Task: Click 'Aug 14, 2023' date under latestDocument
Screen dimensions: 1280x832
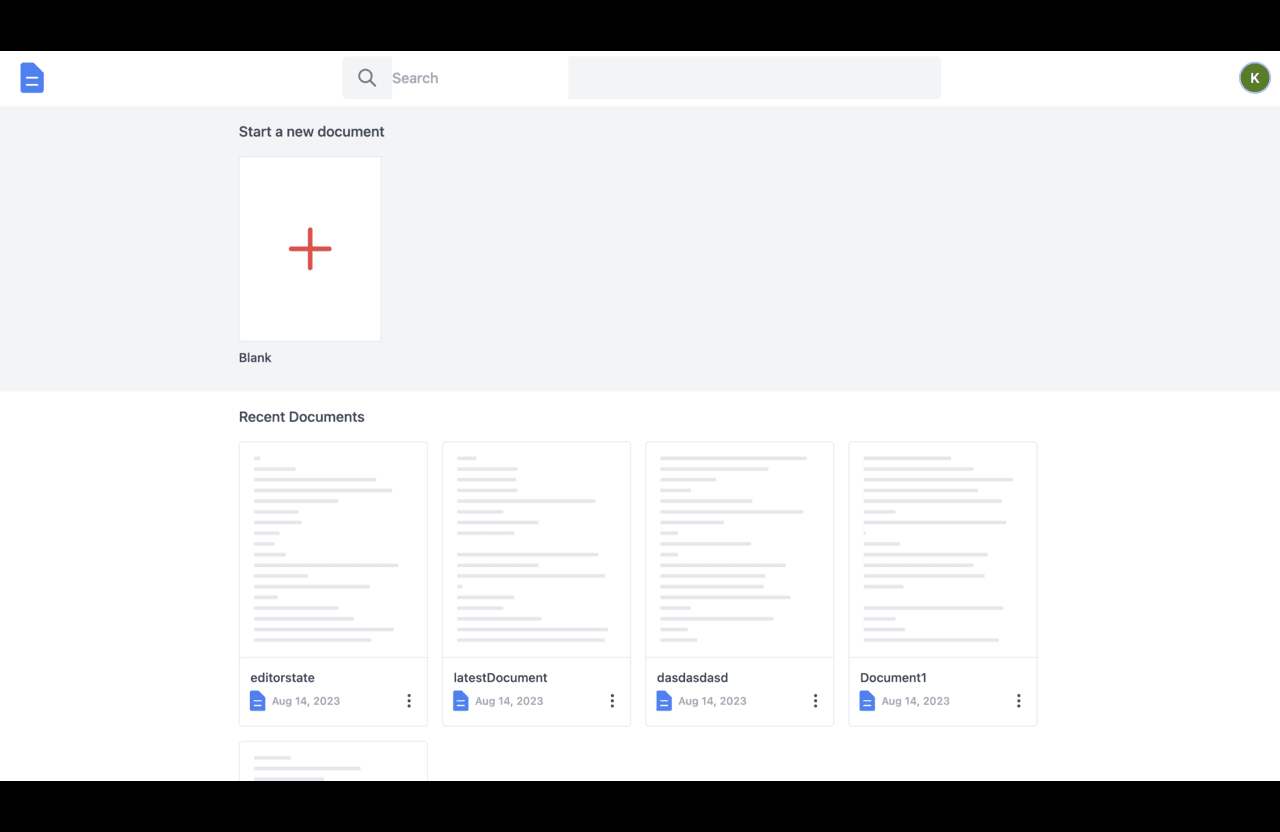Action: 509,701
